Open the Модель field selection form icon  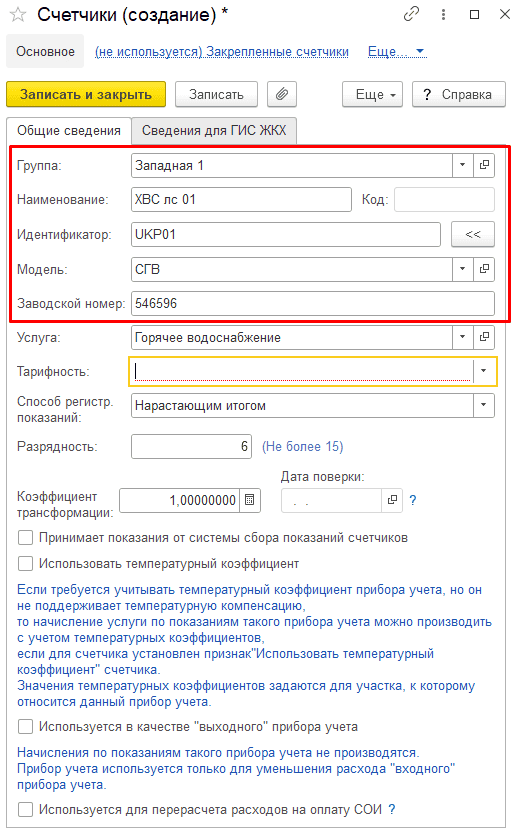[484, 269]
